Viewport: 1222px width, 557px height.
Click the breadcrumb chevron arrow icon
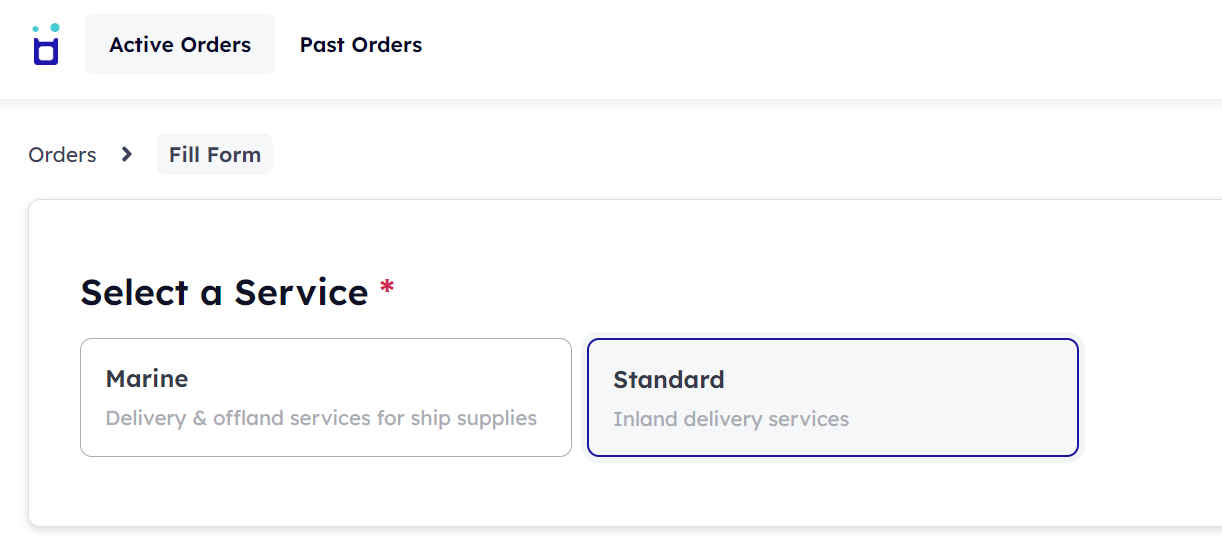point(126,154)
